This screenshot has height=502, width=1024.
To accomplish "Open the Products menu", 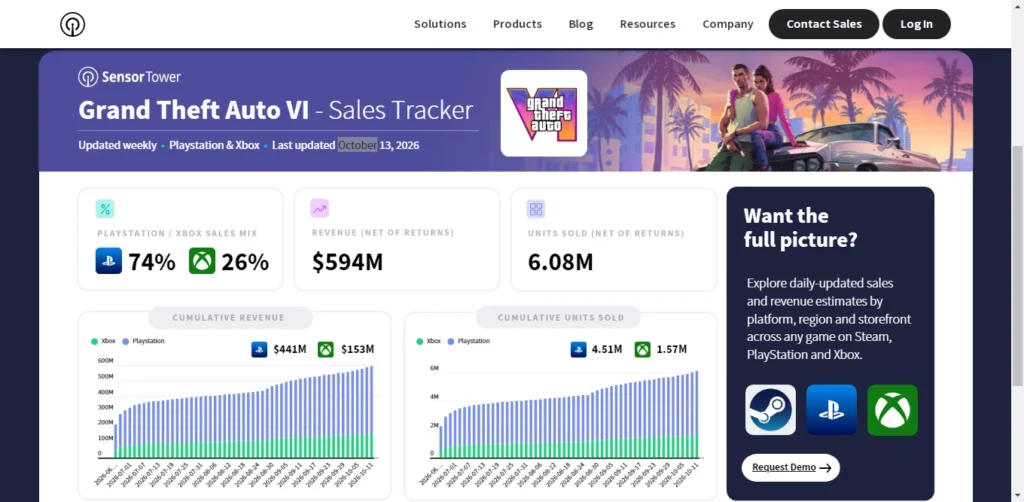I will tap(517, 24).
